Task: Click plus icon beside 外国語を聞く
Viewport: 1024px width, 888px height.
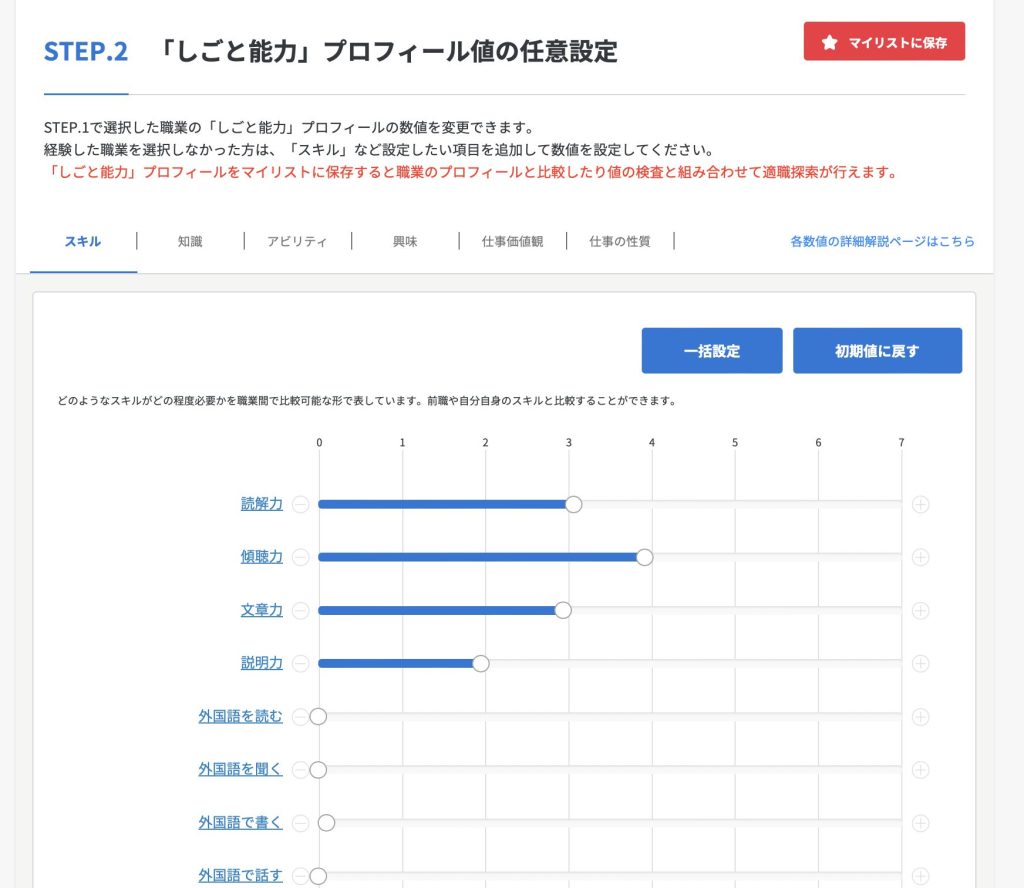Action: [x=920, y=769]
